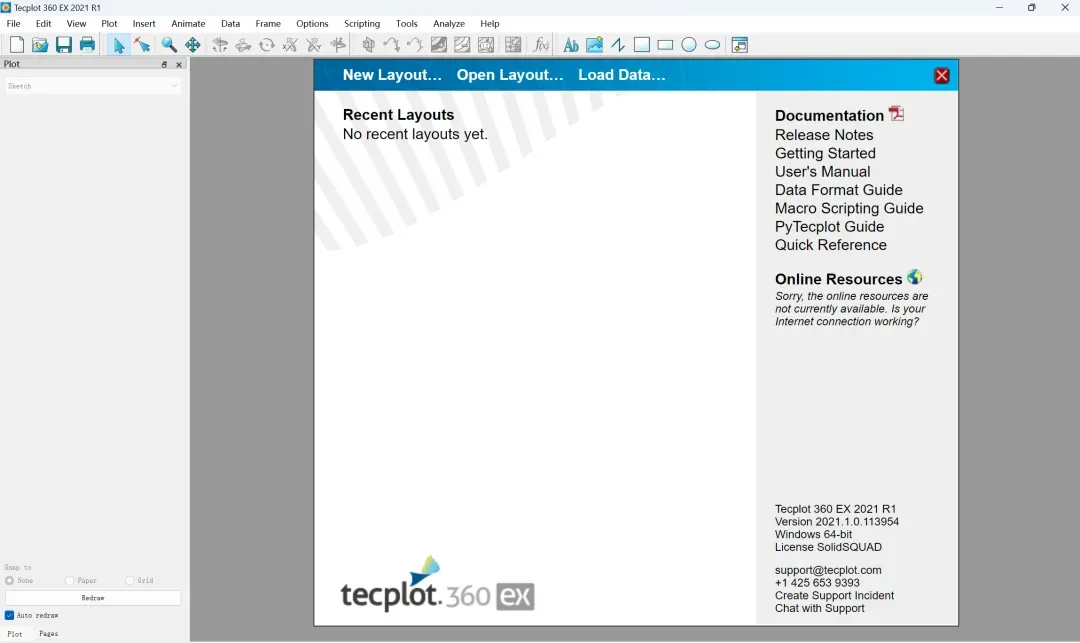
Task: Select the Translate four-arrow tool
Action: pos(192,45)
